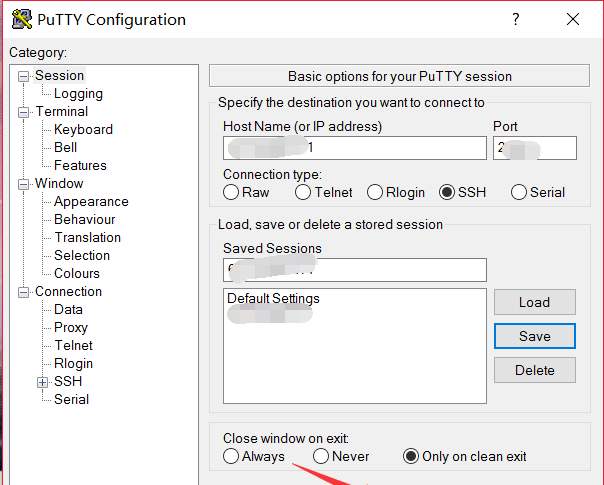Click the Save session button

tap(535, 336)
